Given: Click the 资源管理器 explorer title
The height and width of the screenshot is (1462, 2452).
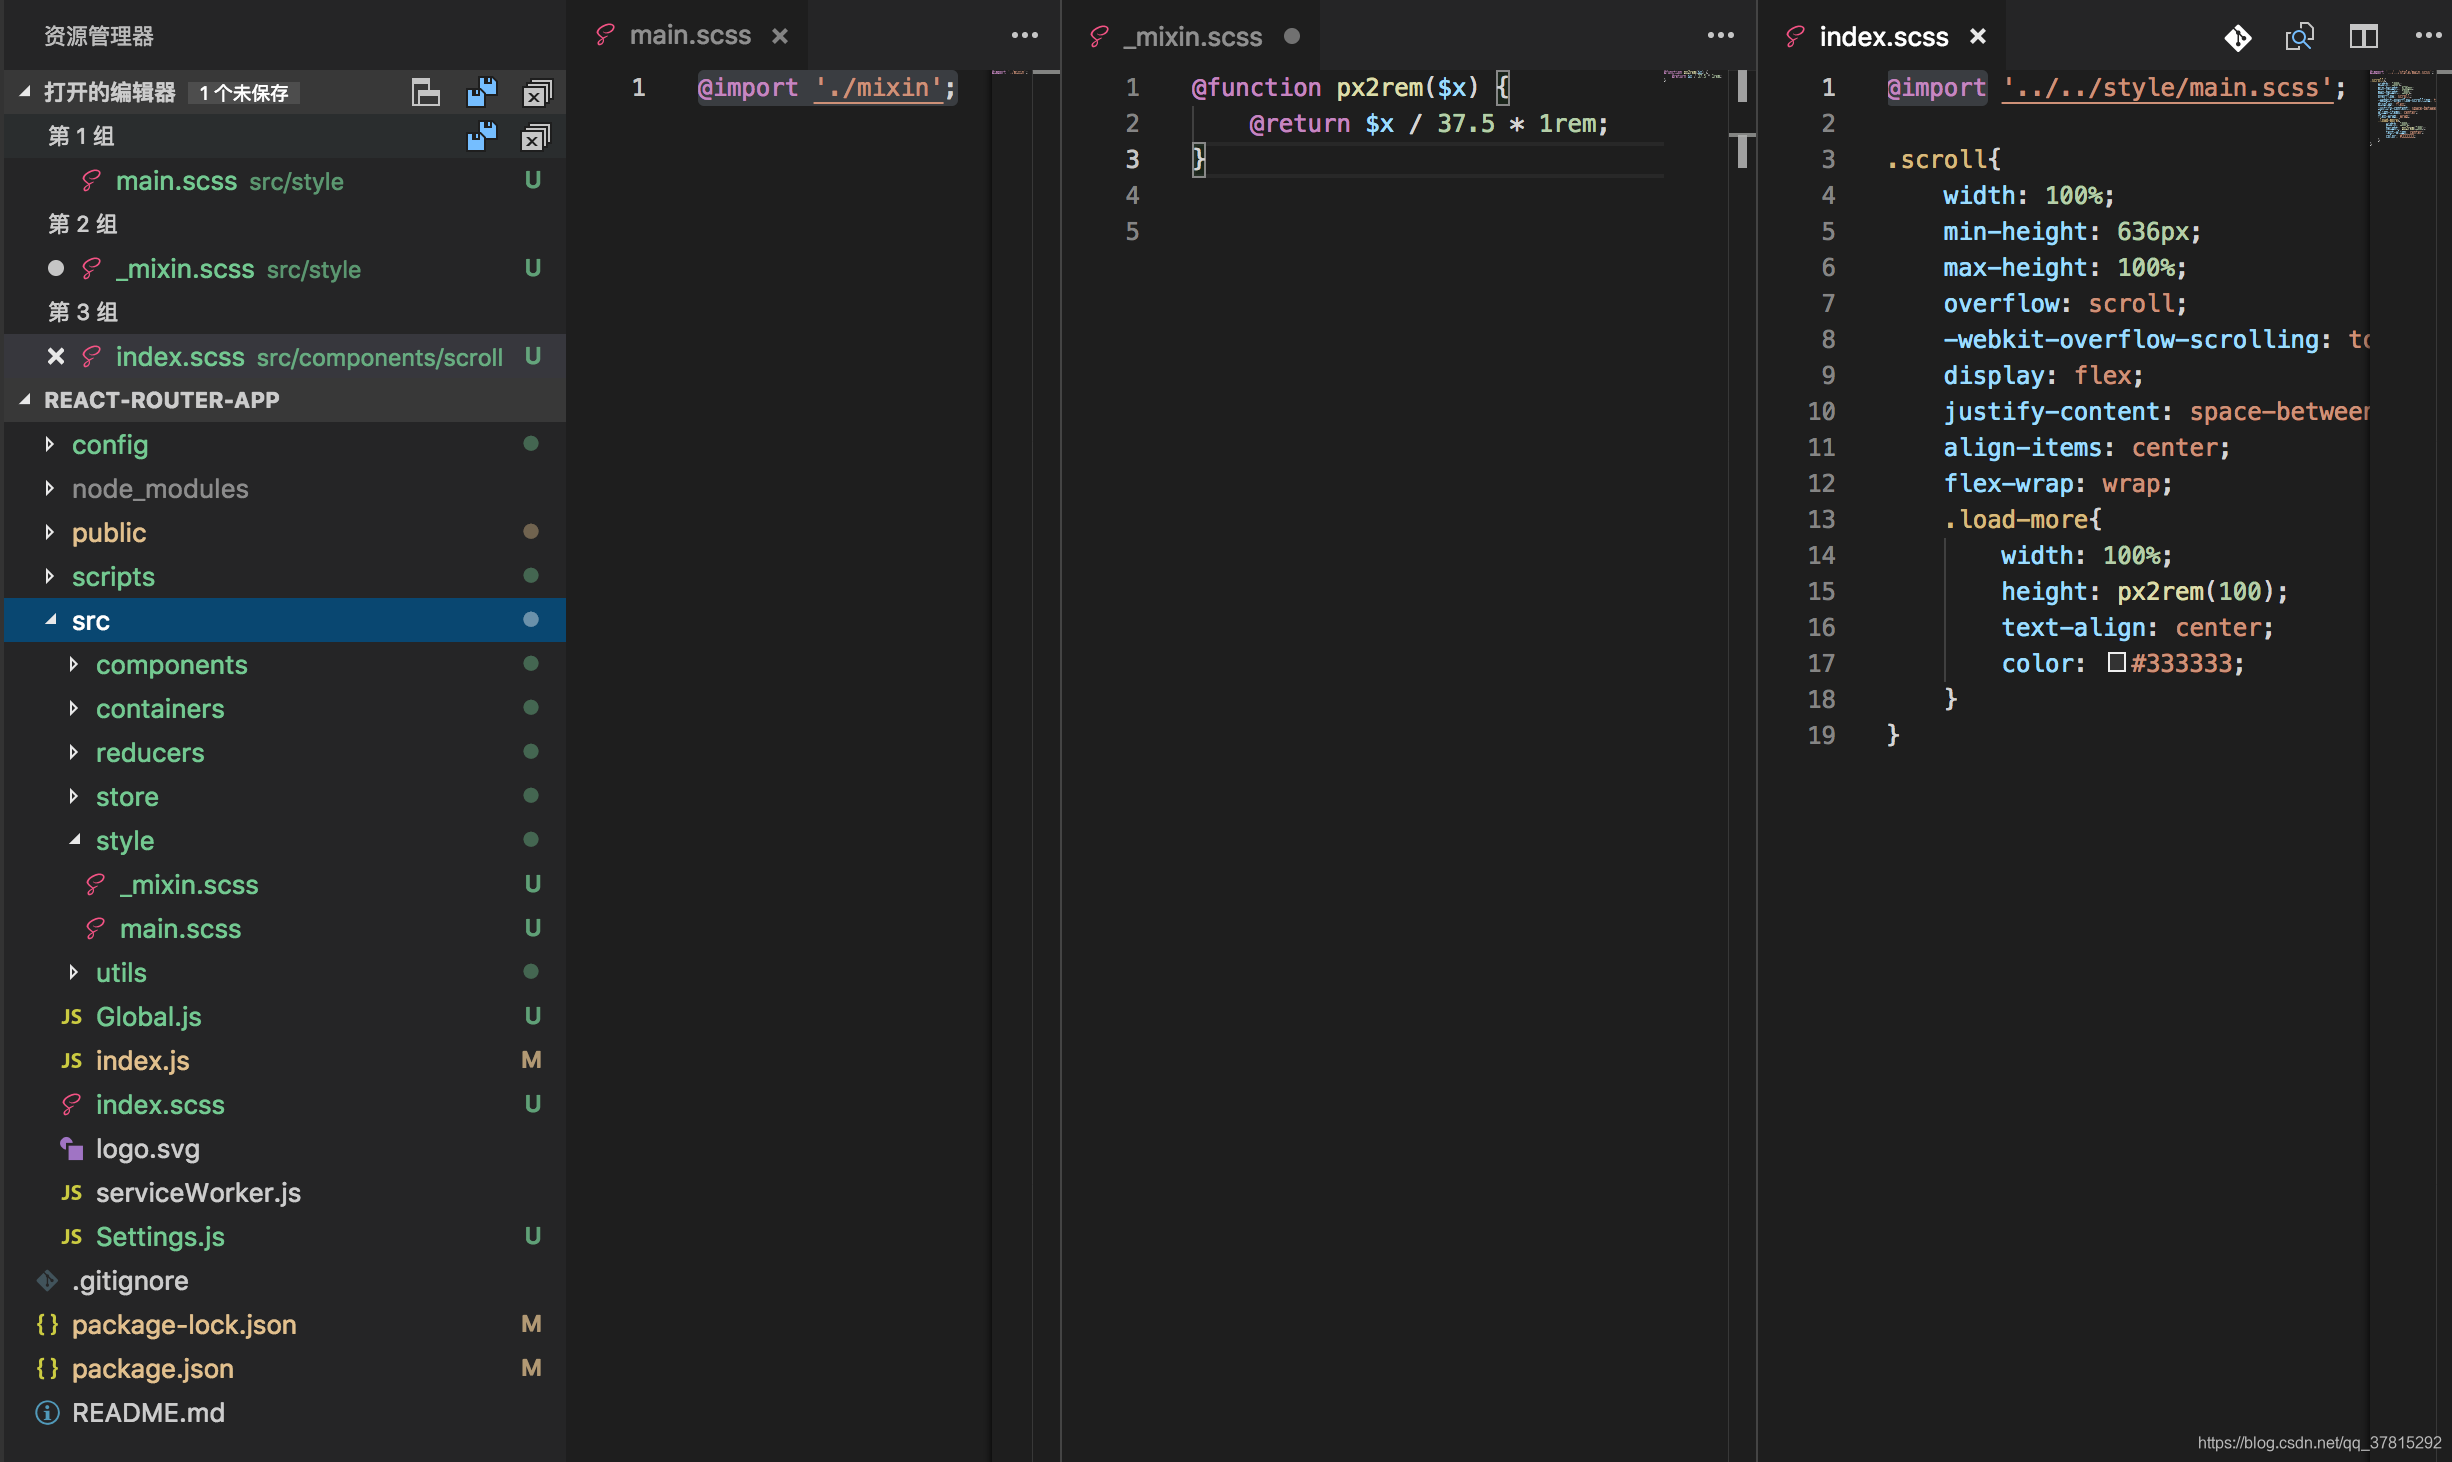Looking at the screenshot, I should tap(99, 36).
